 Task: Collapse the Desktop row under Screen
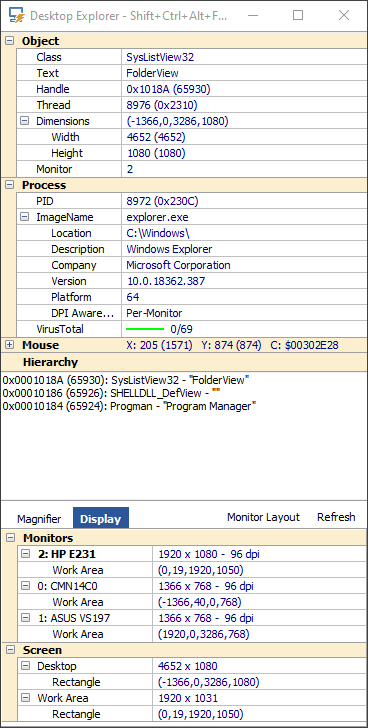pos(25,666)
